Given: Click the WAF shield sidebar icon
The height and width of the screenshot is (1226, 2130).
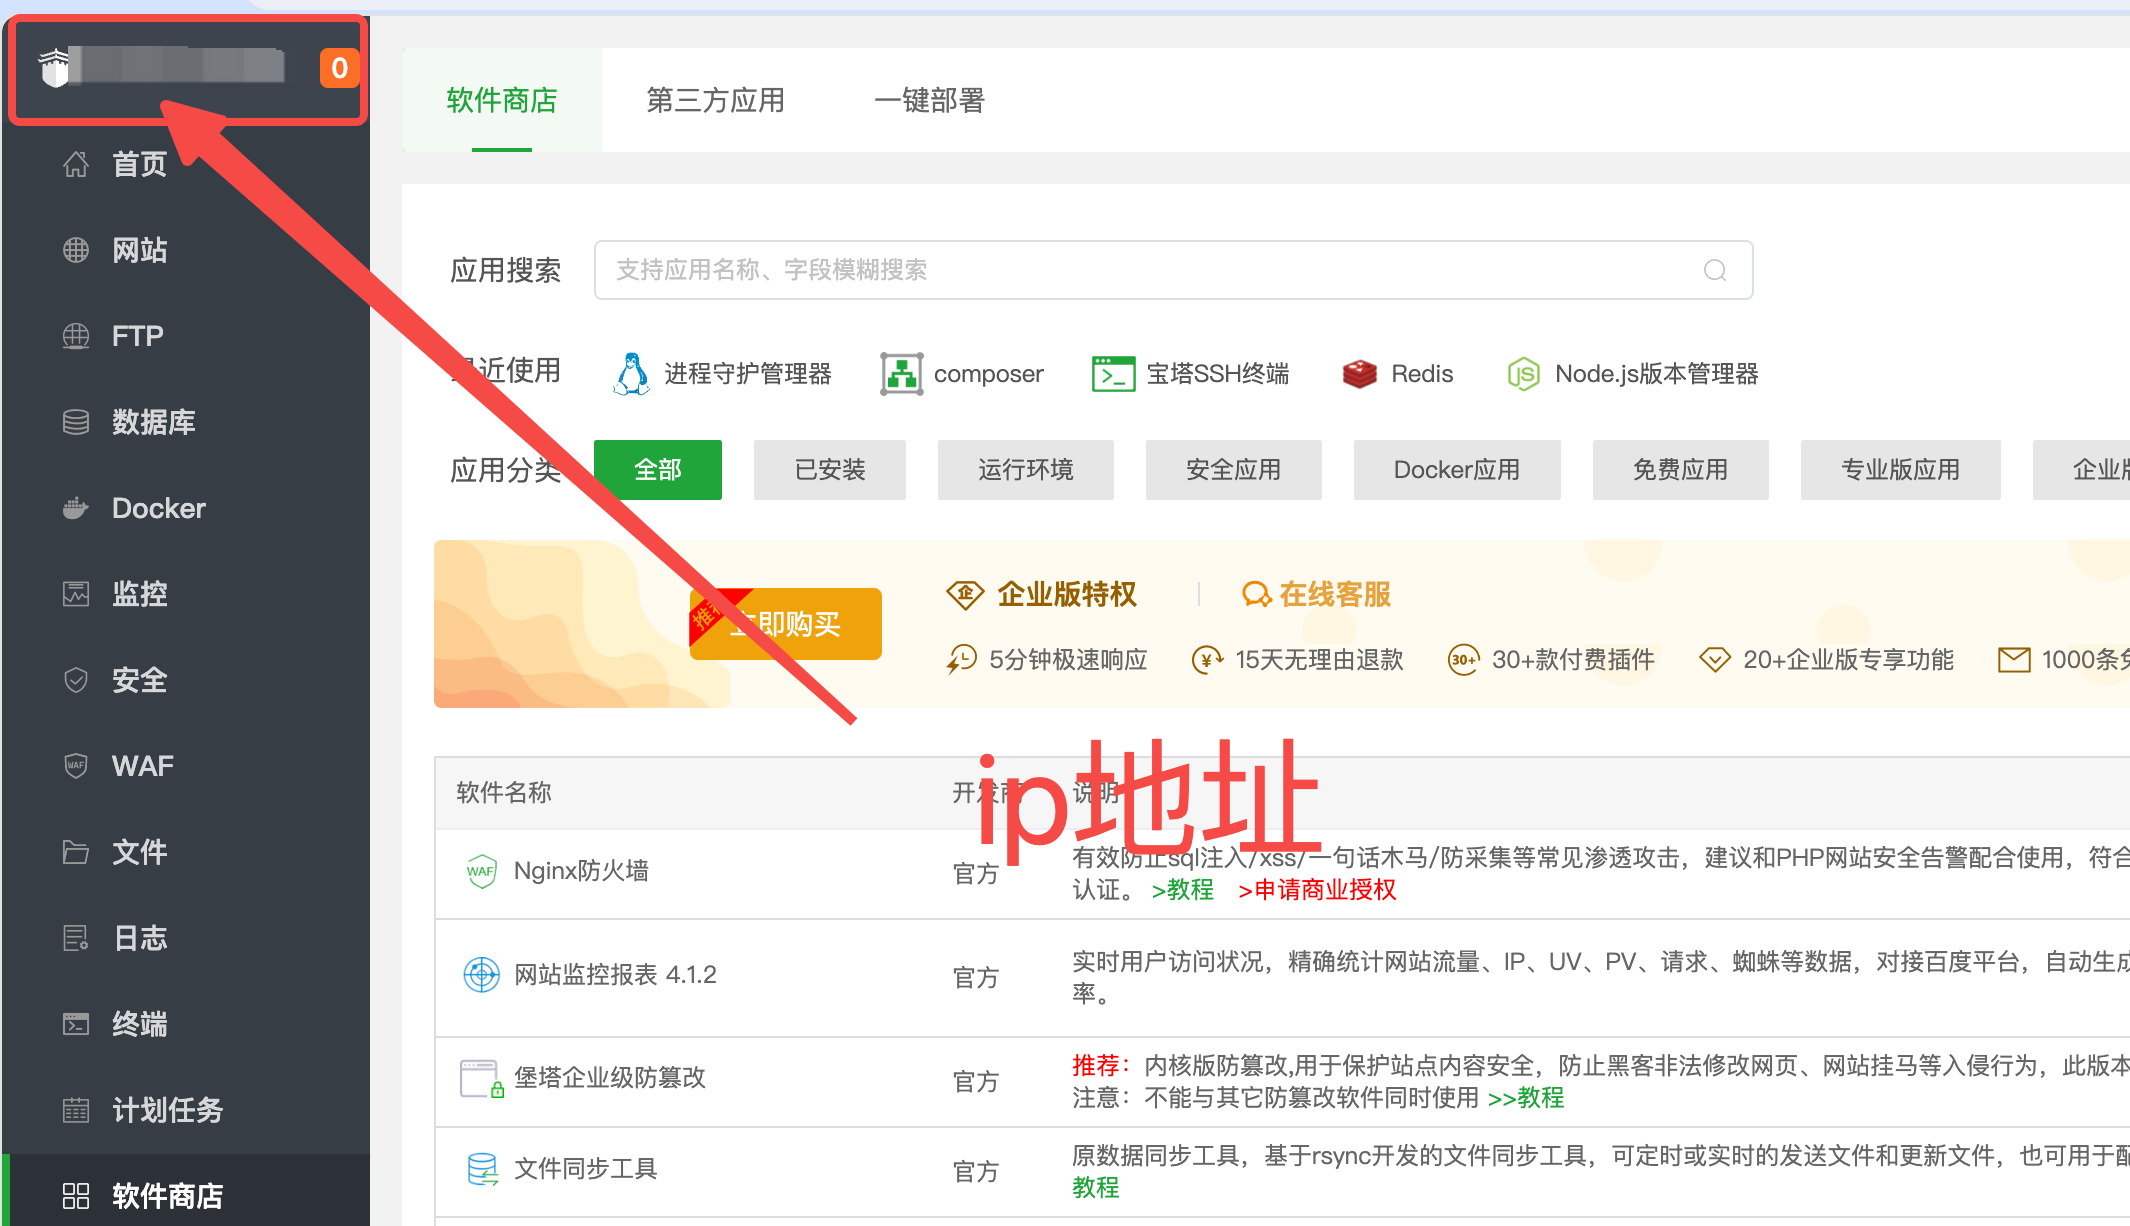Looking at the screenshot, I should tap(76, 766).
